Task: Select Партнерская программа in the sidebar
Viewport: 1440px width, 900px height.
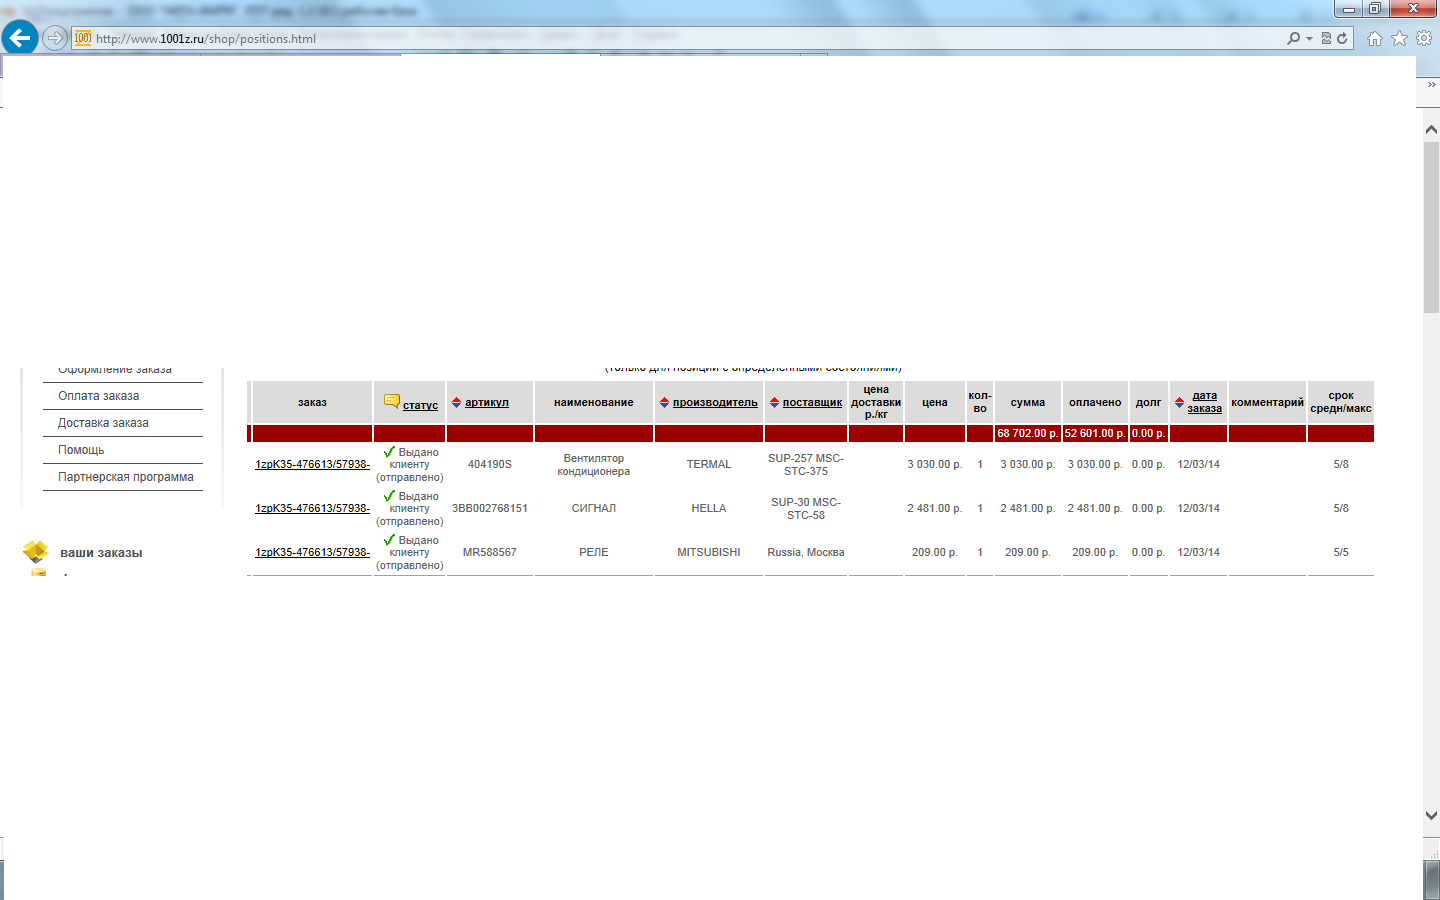Action: coord(125,477)
